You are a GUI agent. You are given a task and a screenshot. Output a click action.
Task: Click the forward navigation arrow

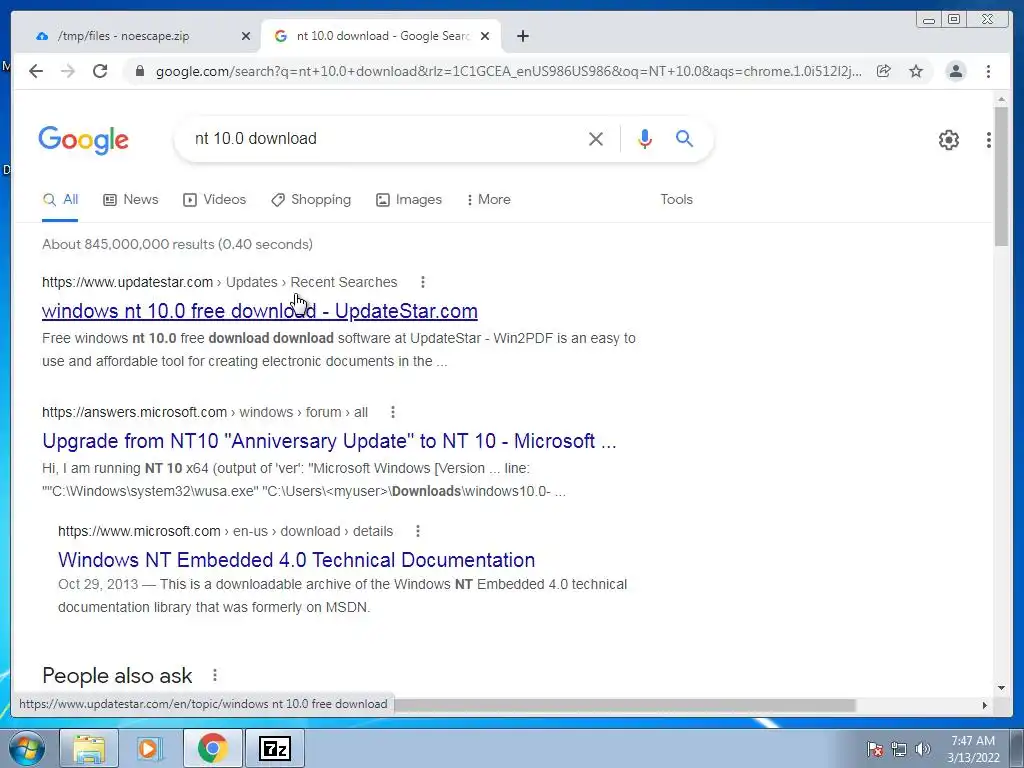(x=68, y=71)
